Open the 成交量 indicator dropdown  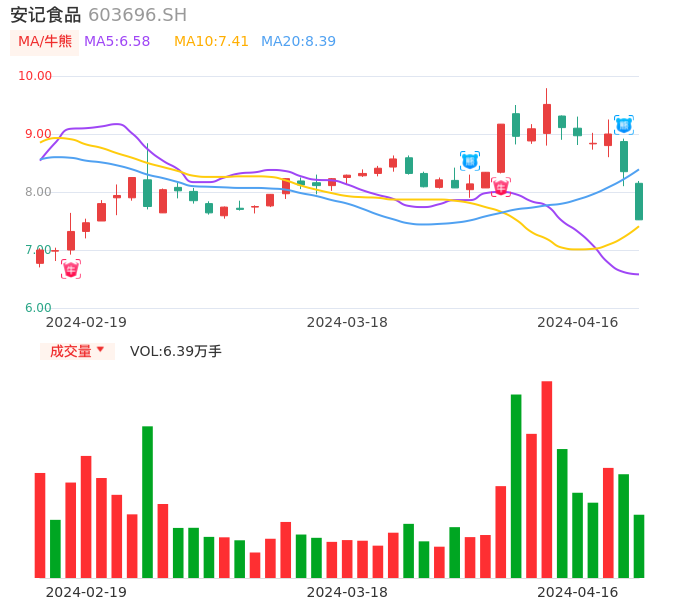[x=77, y=351]
